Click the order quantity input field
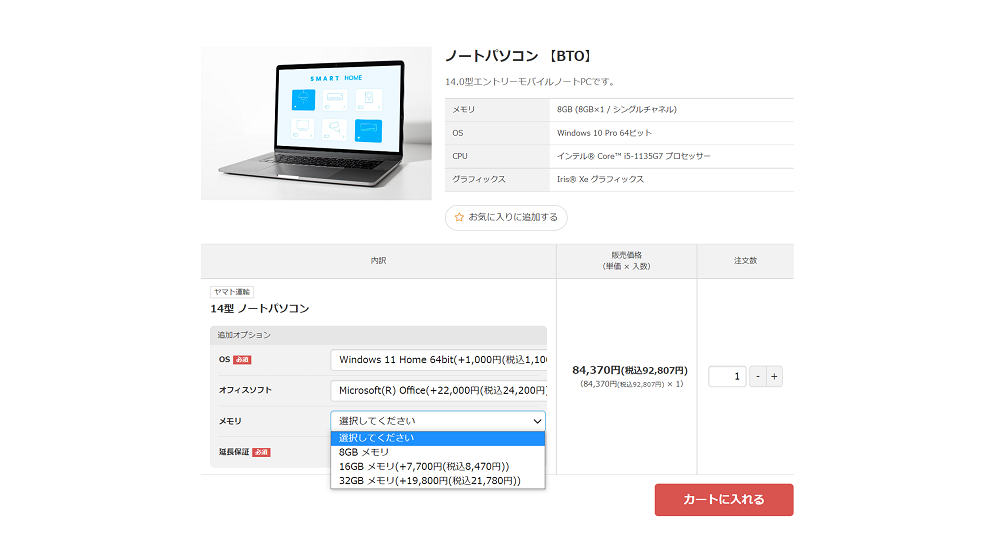 coord(727,376)
